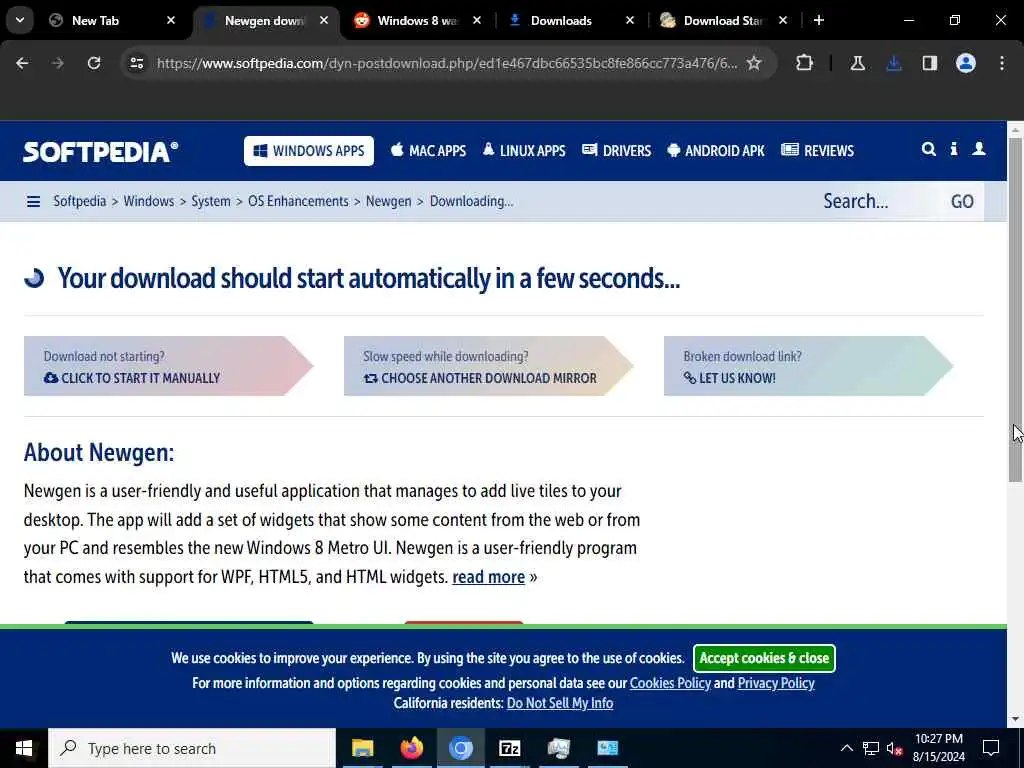Click the taskbar search box

pyautogui.click(x=192, y=748)
